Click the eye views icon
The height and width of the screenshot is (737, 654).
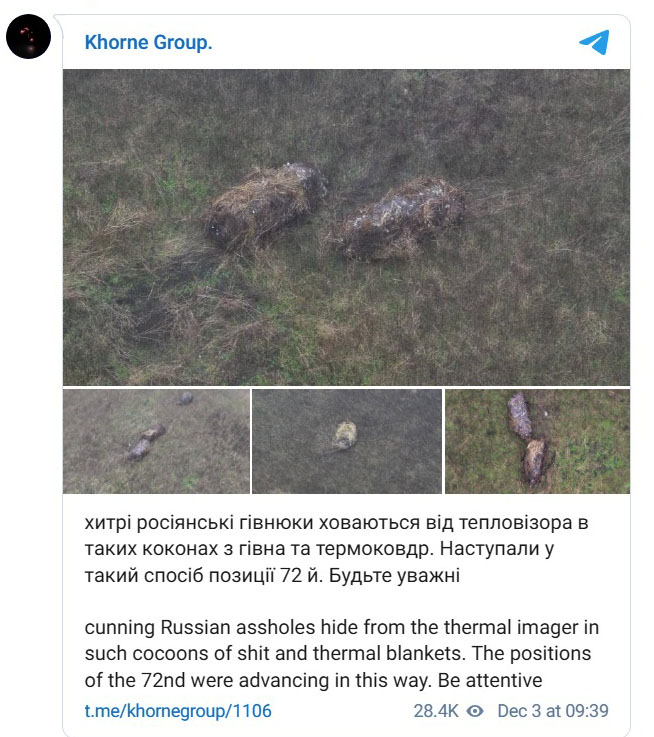click(x=475, y=711)
